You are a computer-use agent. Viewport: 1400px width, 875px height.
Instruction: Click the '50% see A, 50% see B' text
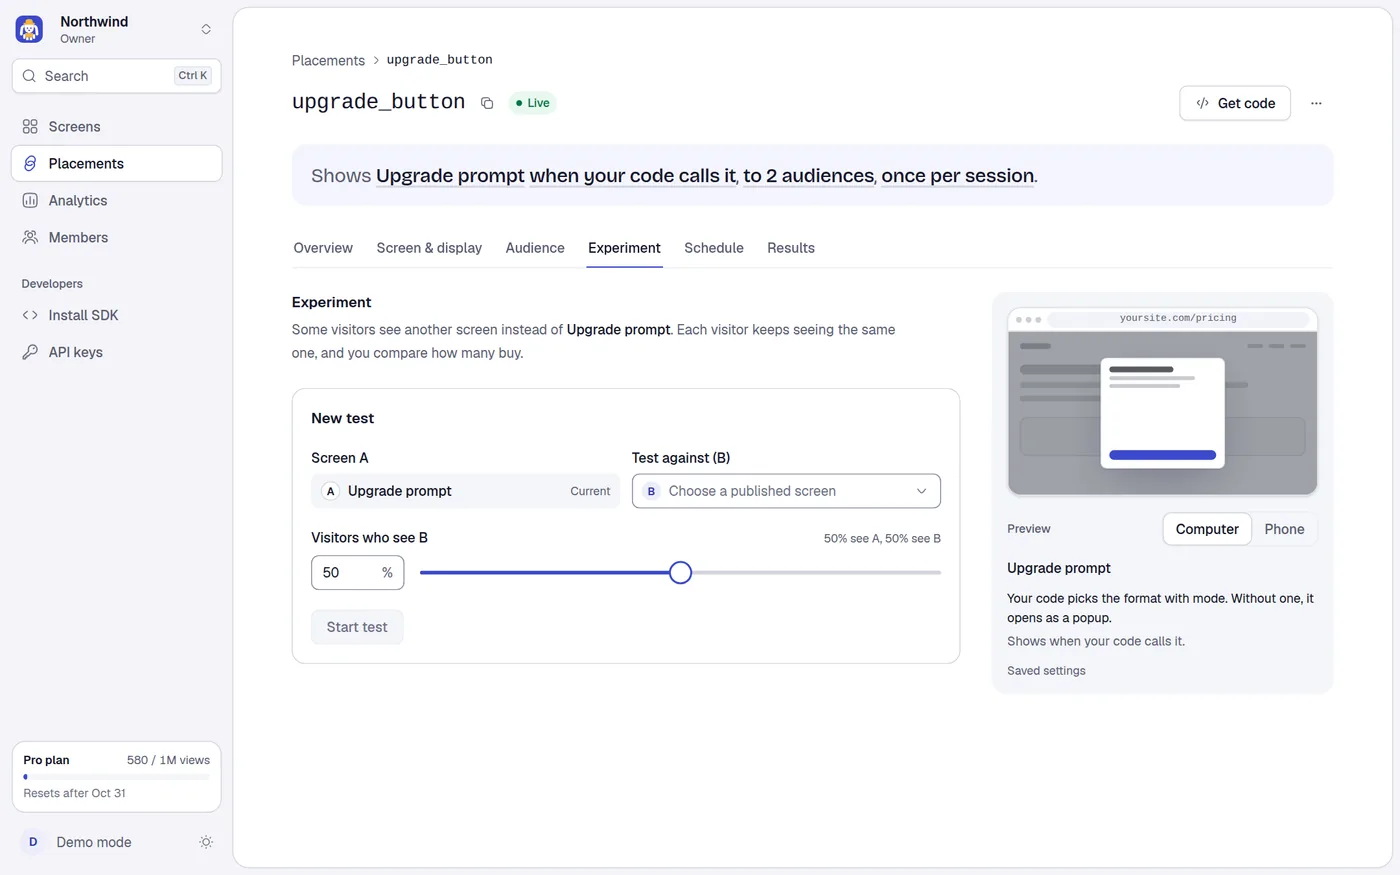click(882, 539)
